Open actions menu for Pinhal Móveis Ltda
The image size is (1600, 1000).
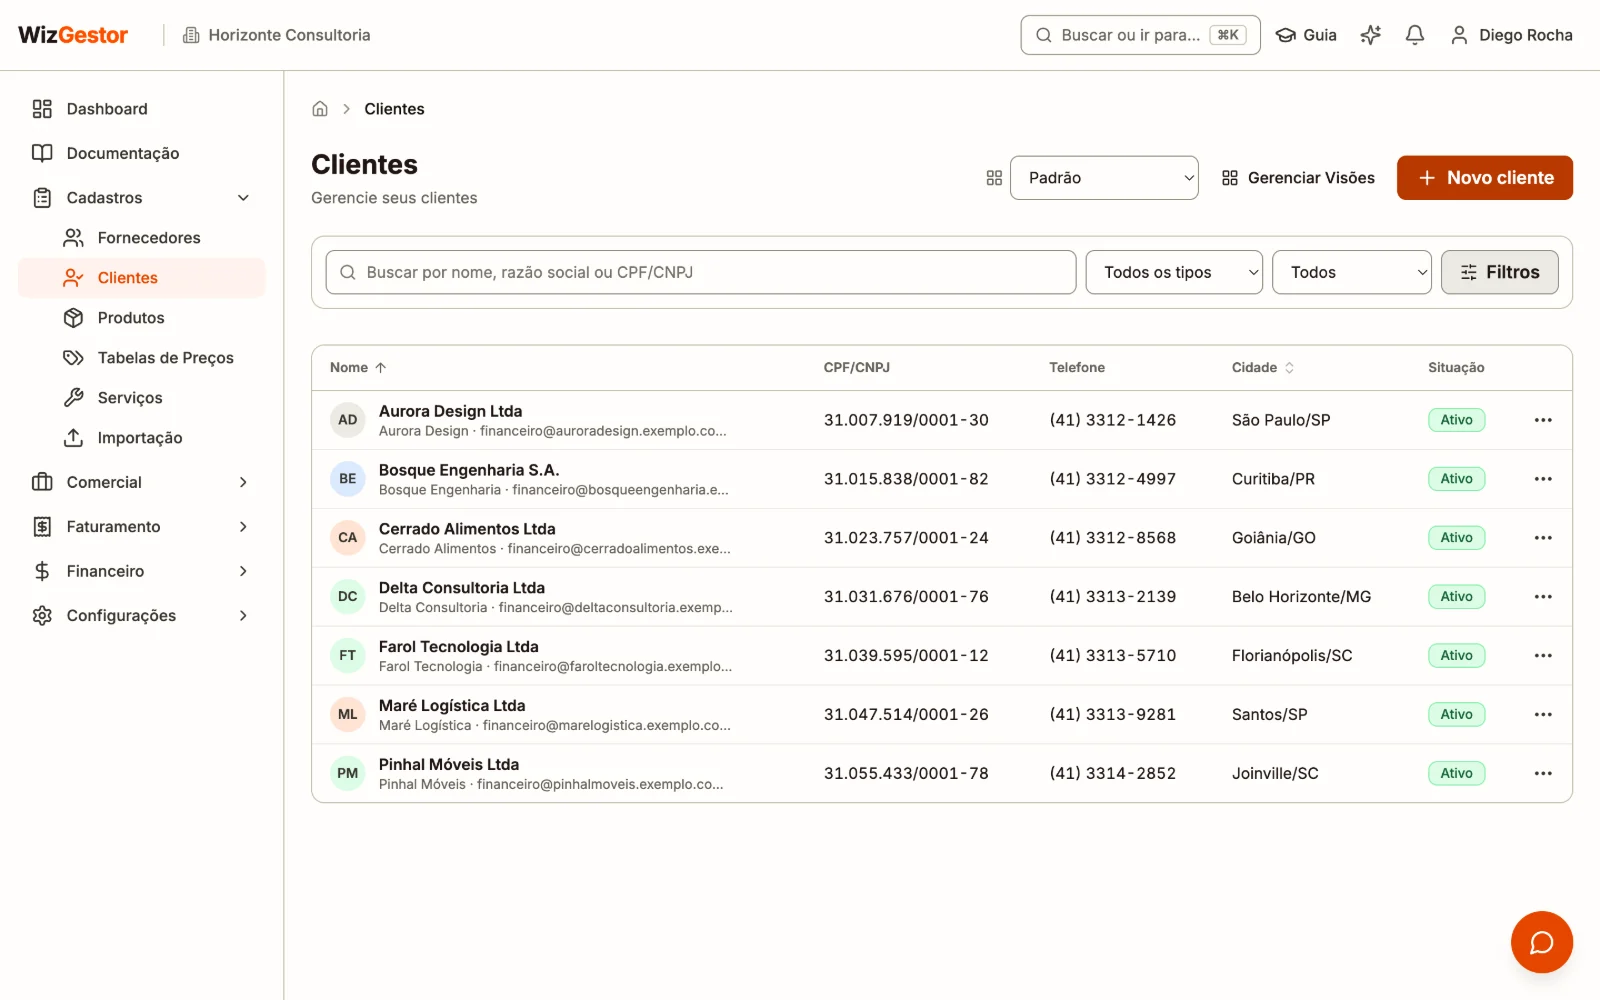click(x=1543, y=773)
